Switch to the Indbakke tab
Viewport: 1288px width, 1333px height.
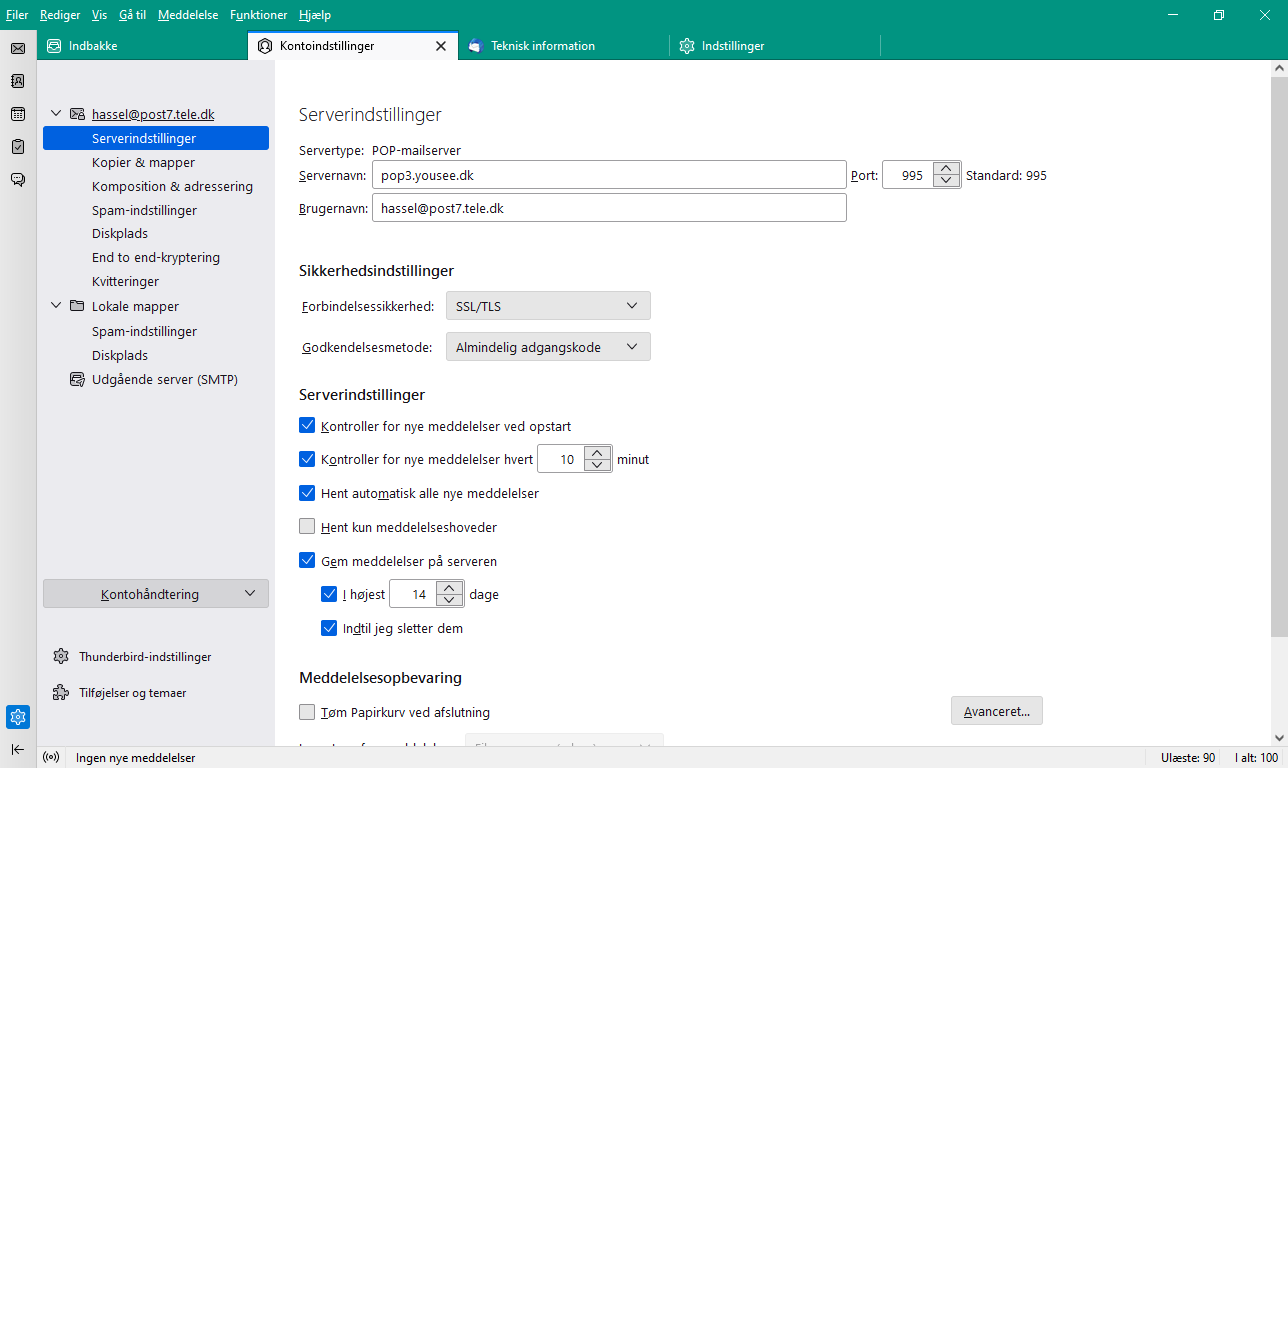pos(142,46)
